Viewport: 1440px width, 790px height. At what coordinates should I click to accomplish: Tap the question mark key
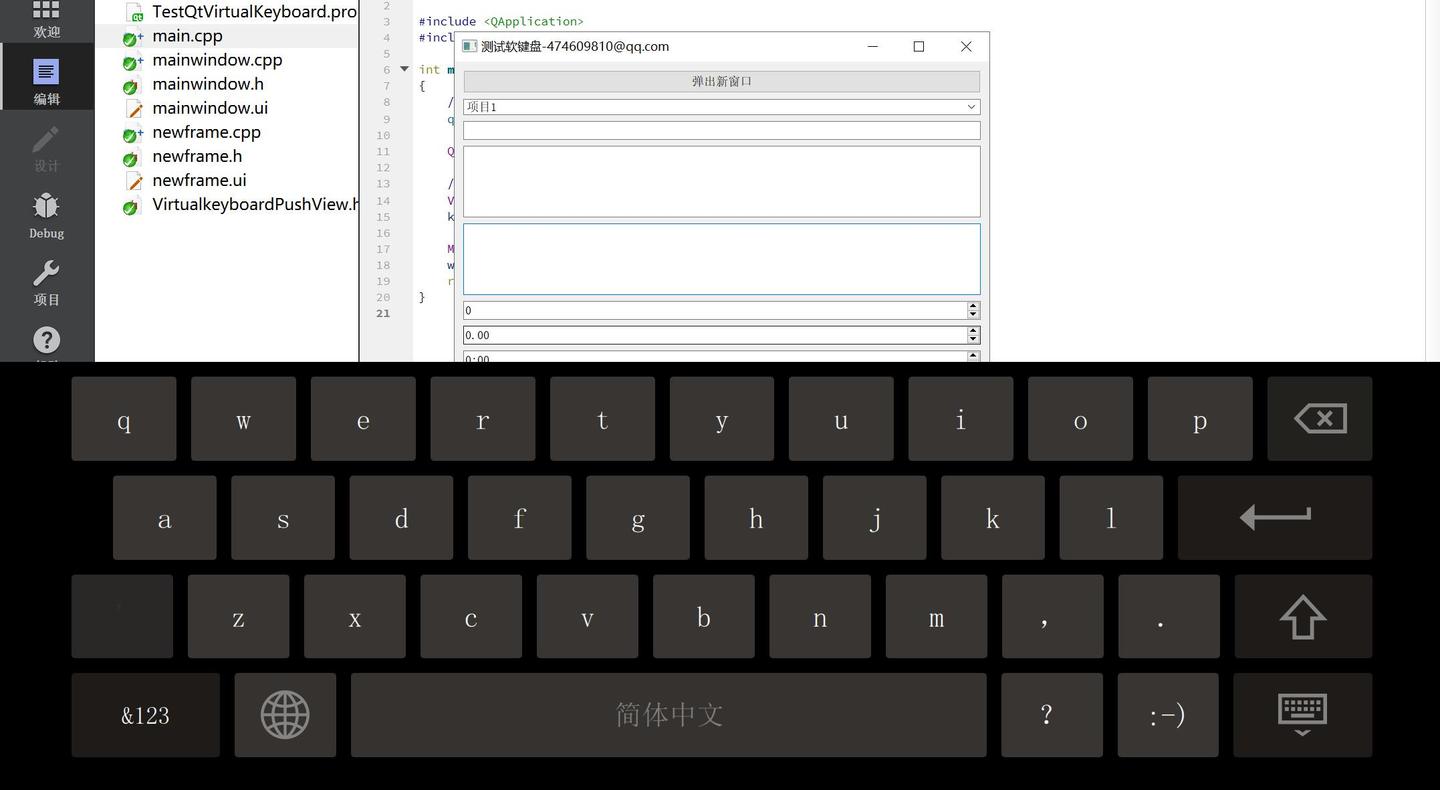(x=1052, y=715)
